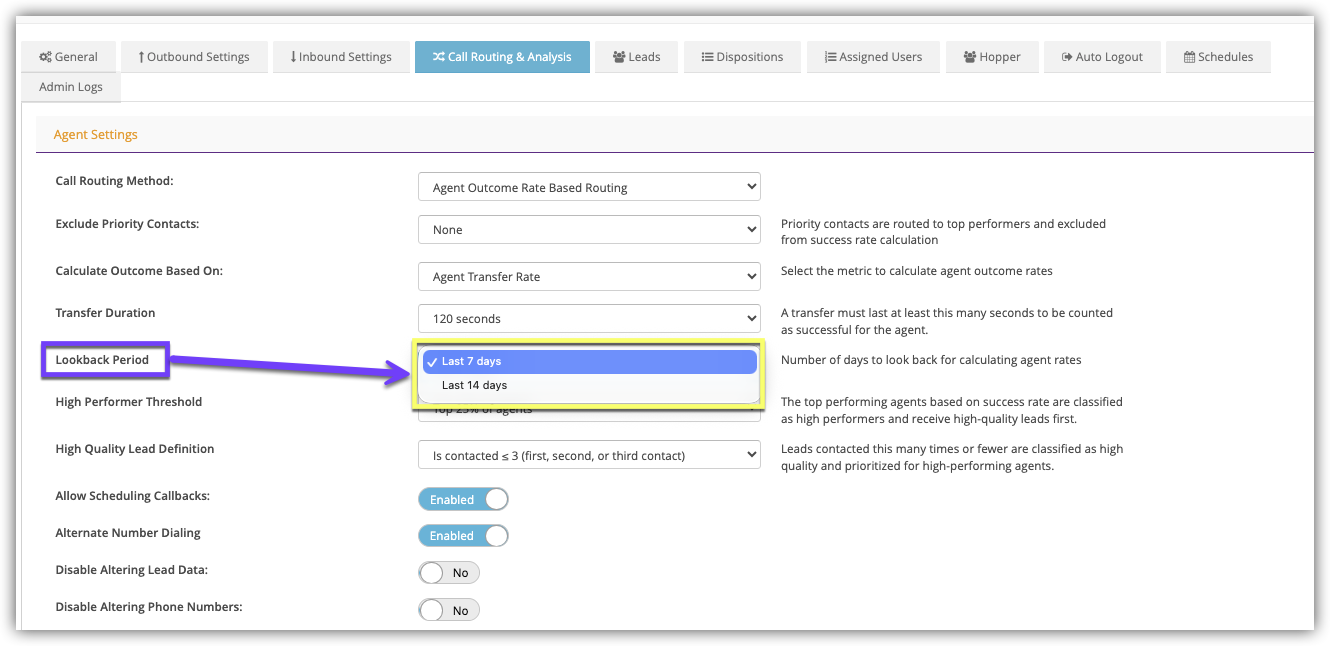Click sign-out icon on Auto Logout tab
The height and width of the screenshot is (646, 1330).
point(1067,57)
